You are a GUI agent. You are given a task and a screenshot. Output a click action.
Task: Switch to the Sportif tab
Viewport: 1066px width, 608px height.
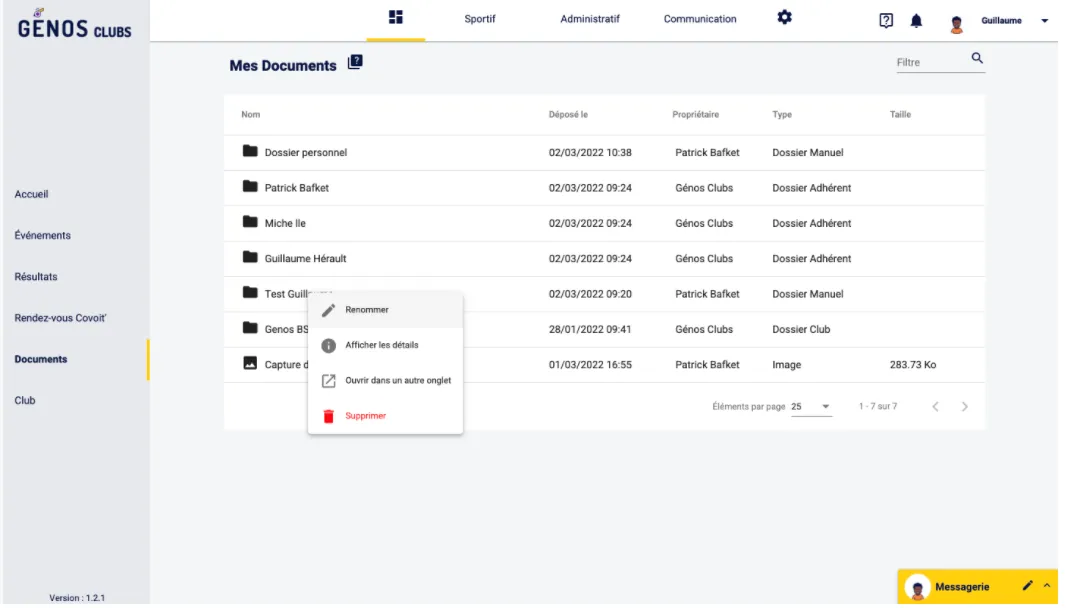pos(480,19)
